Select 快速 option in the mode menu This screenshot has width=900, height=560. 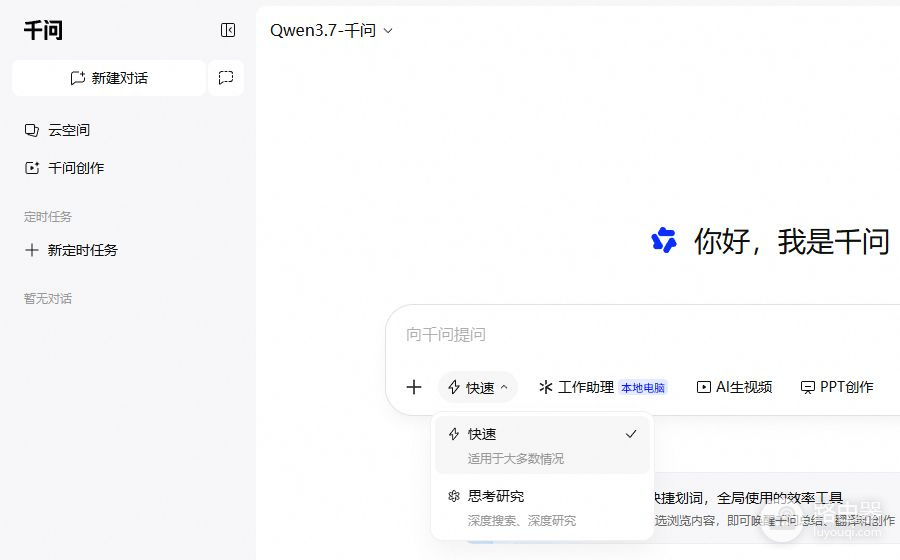542,445
